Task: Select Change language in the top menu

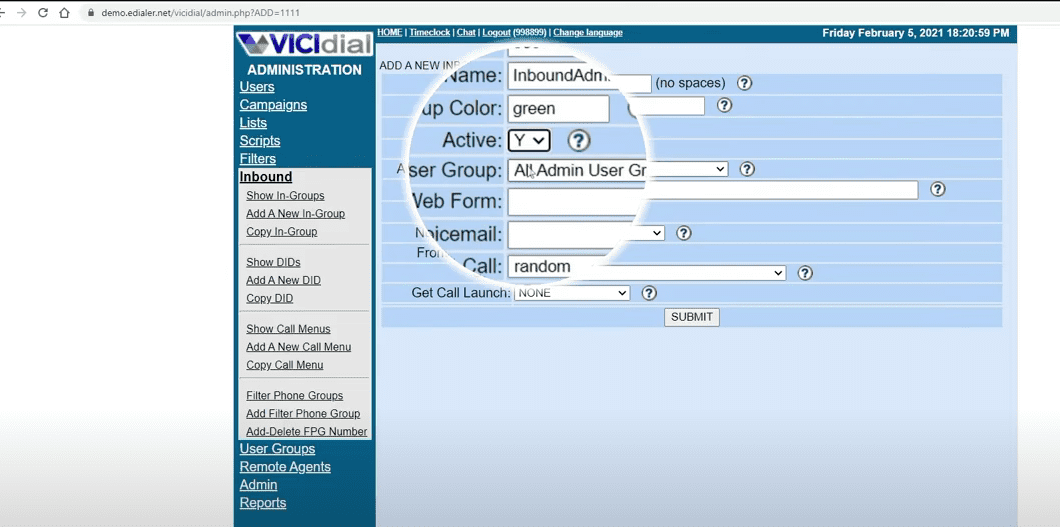Action: (587, 33)
